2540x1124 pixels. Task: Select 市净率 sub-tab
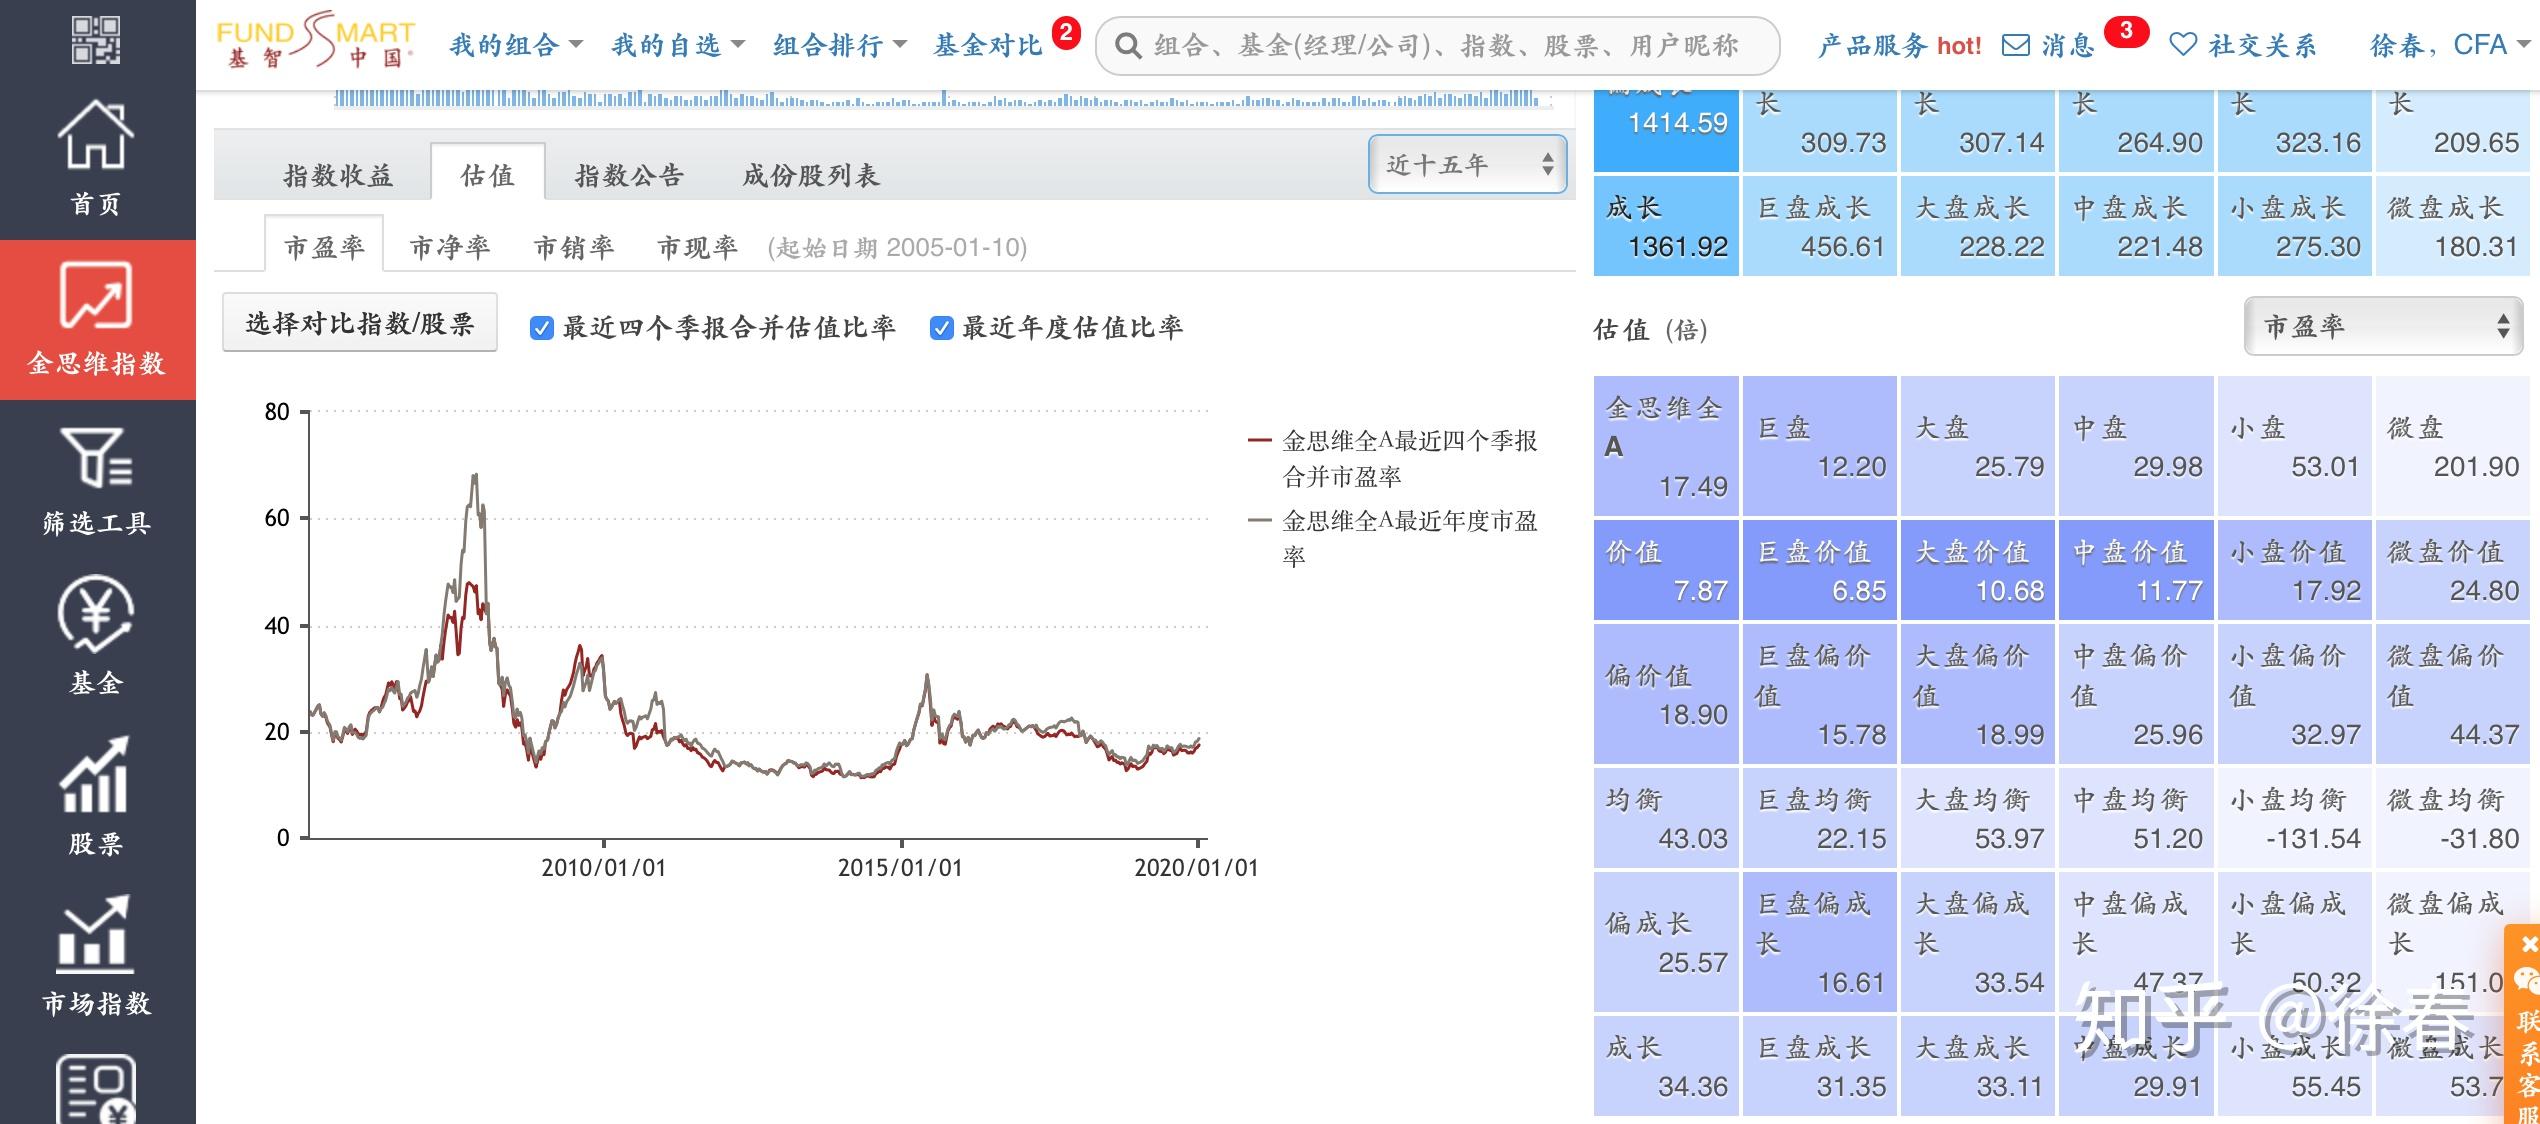point(450,247)
